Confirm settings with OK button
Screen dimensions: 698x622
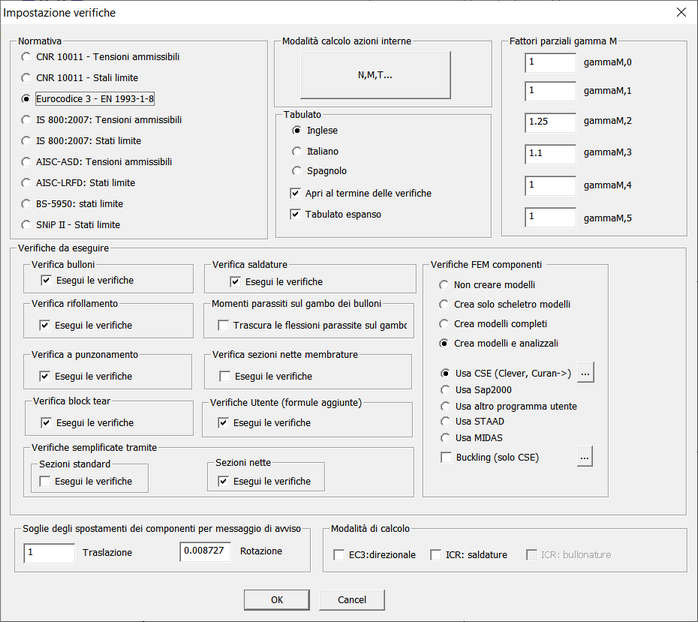point(276,599)
